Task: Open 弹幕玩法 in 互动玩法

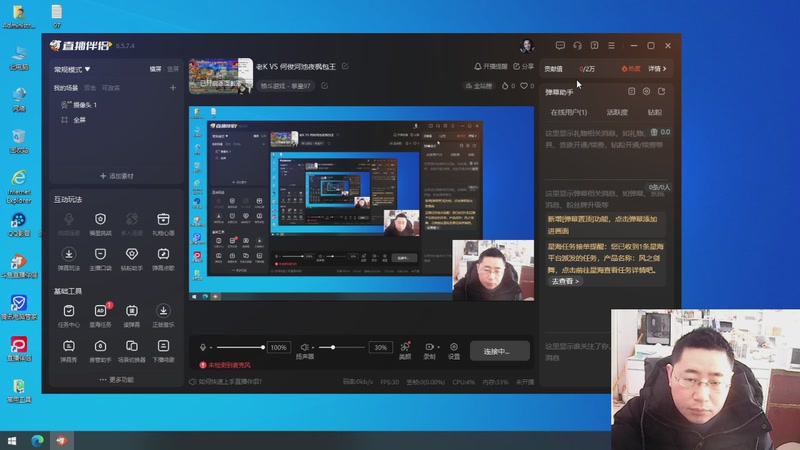Action: [68, 258]
